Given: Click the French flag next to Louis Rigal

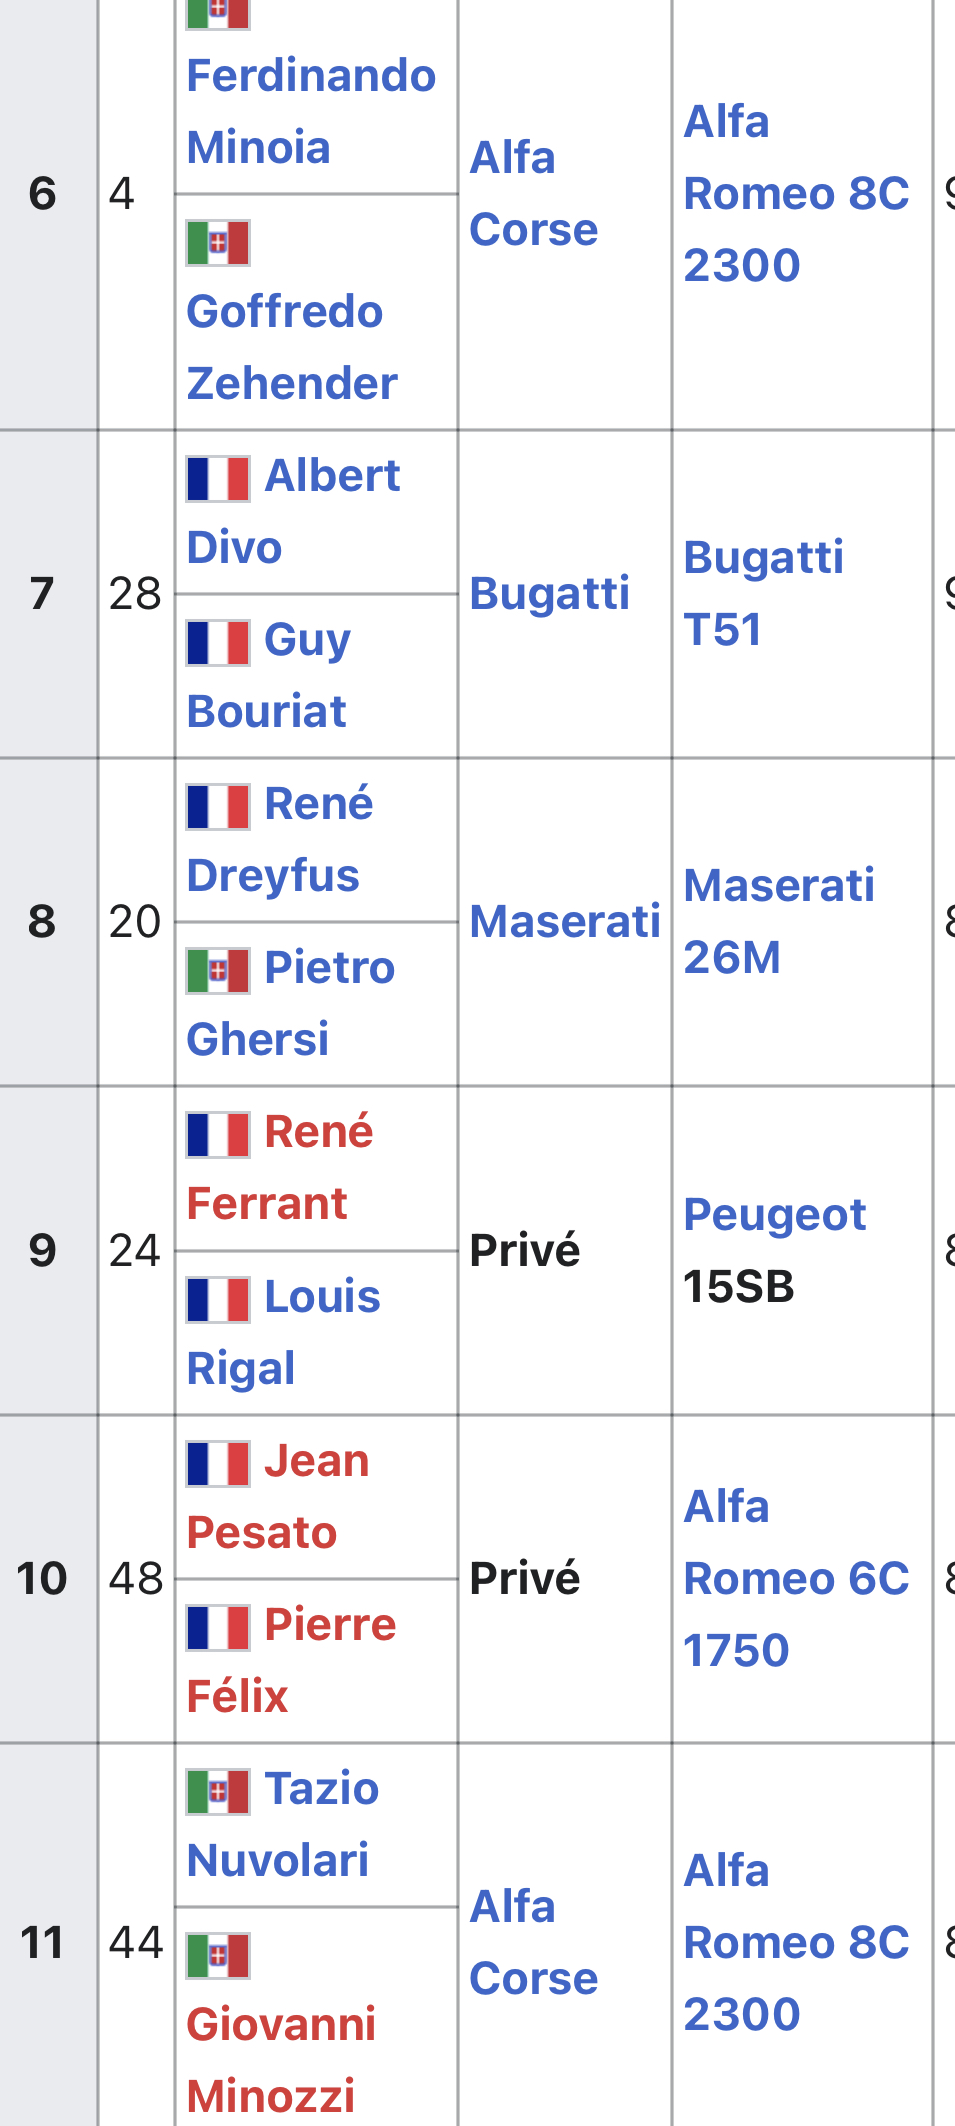Looking at the screenshot, I should 218,1299.
